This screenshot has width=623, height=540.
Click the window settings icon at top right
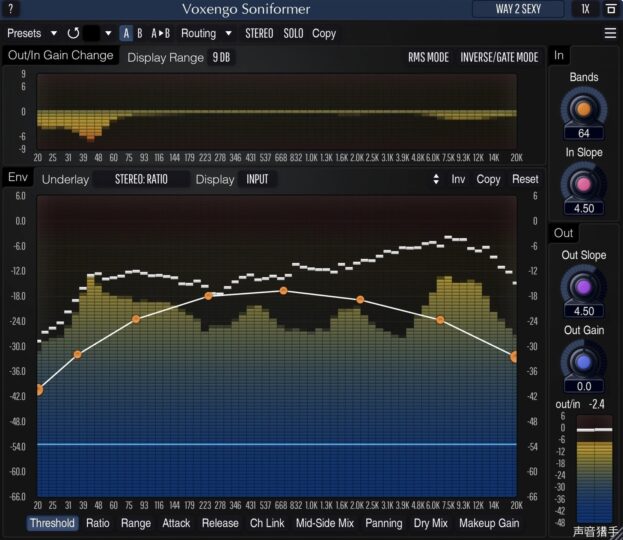[610, 9]
